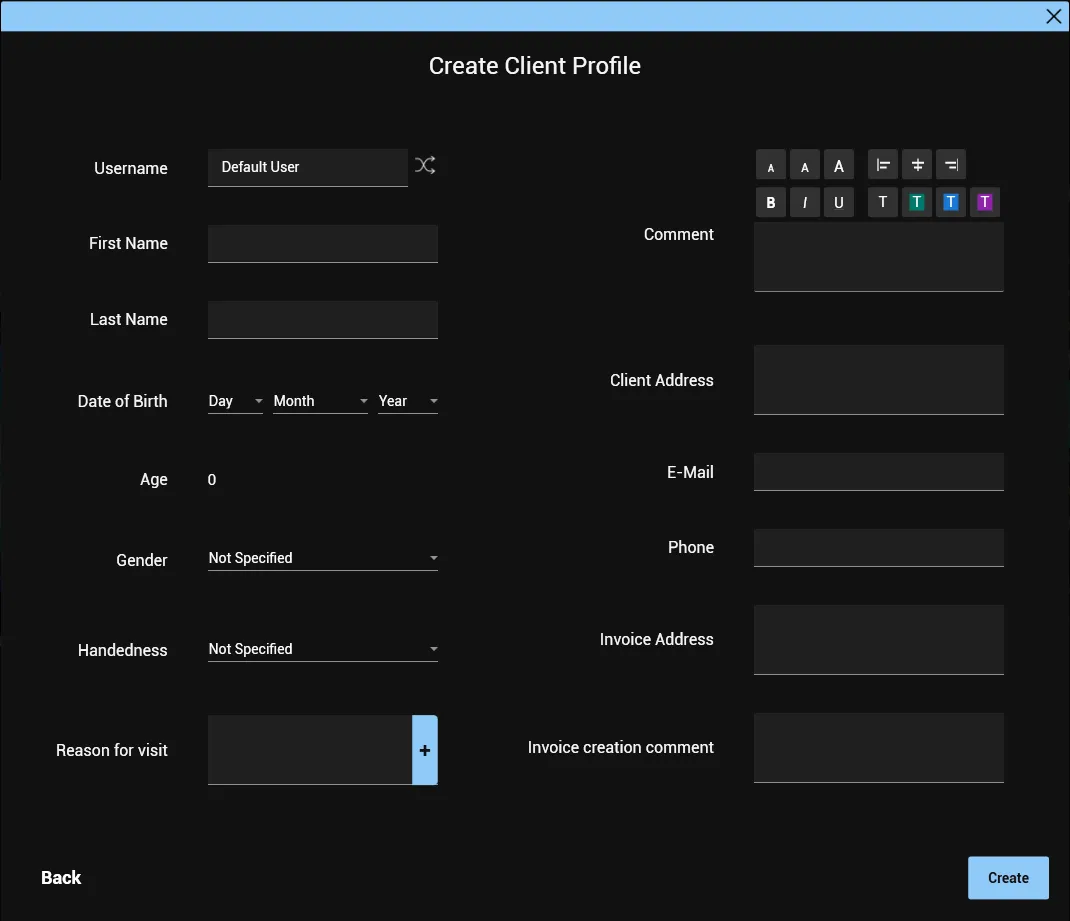
Task: Expand the Handedness dropdown
Action: (x=323, y=649)
